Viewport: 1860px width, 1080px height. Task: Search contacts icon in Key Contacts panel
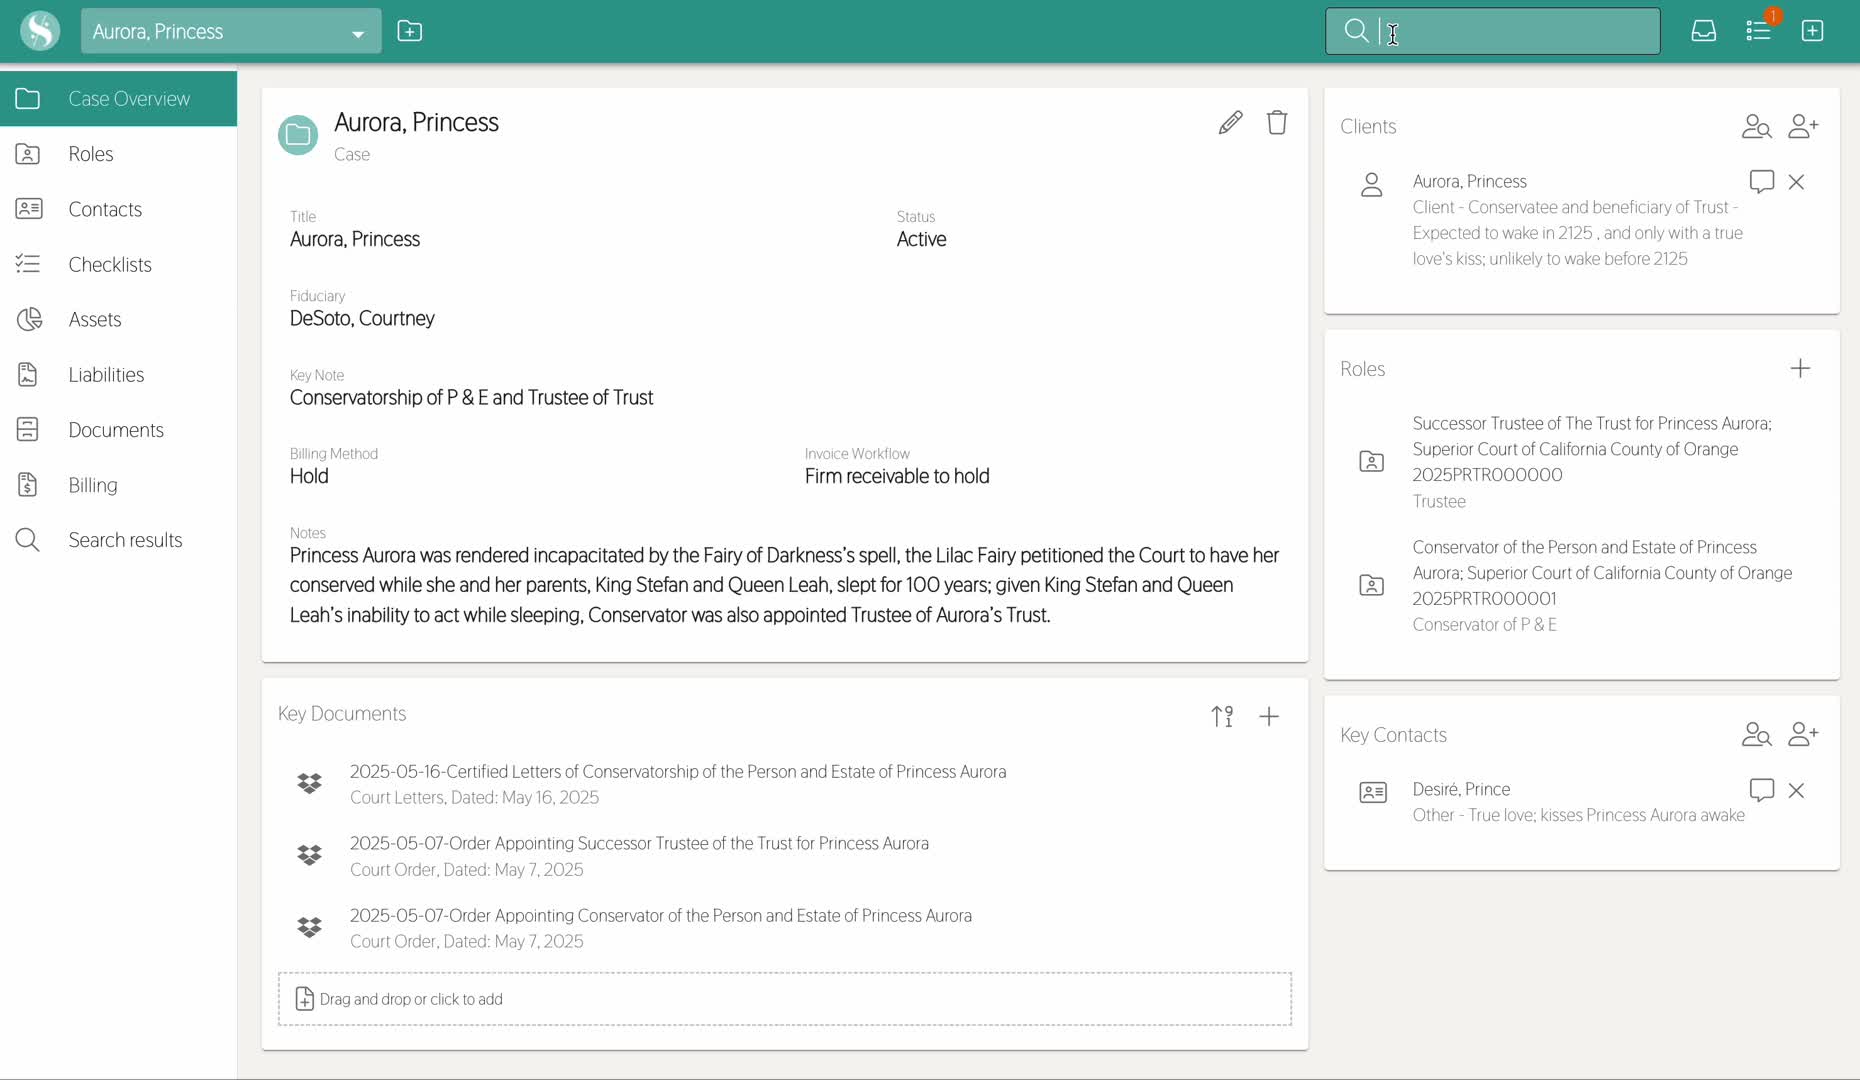[1756, 734]
